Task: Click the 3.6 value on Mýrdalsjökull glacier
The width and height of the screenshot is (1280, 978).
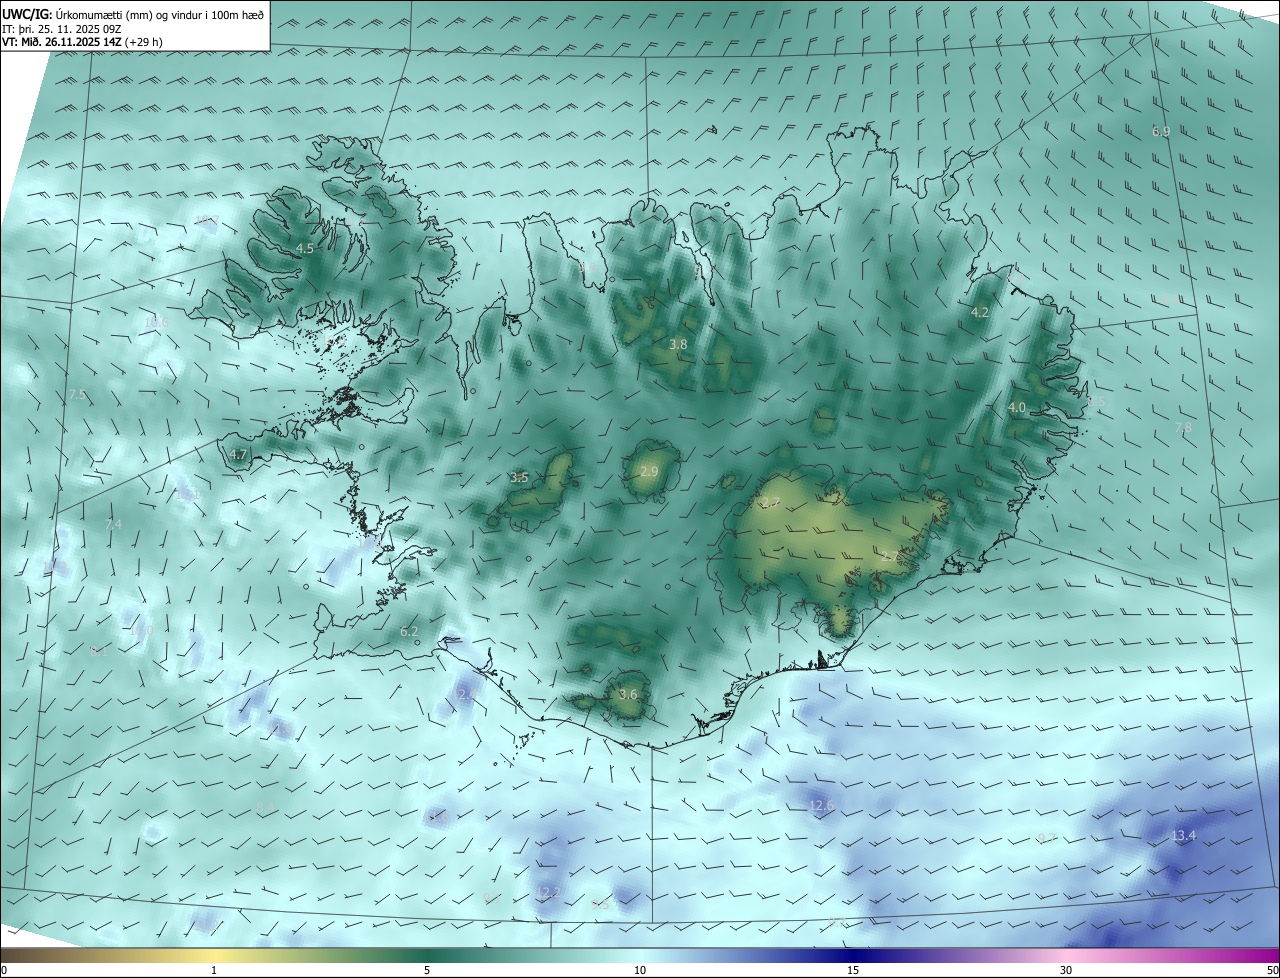Action: click(628, 694)
